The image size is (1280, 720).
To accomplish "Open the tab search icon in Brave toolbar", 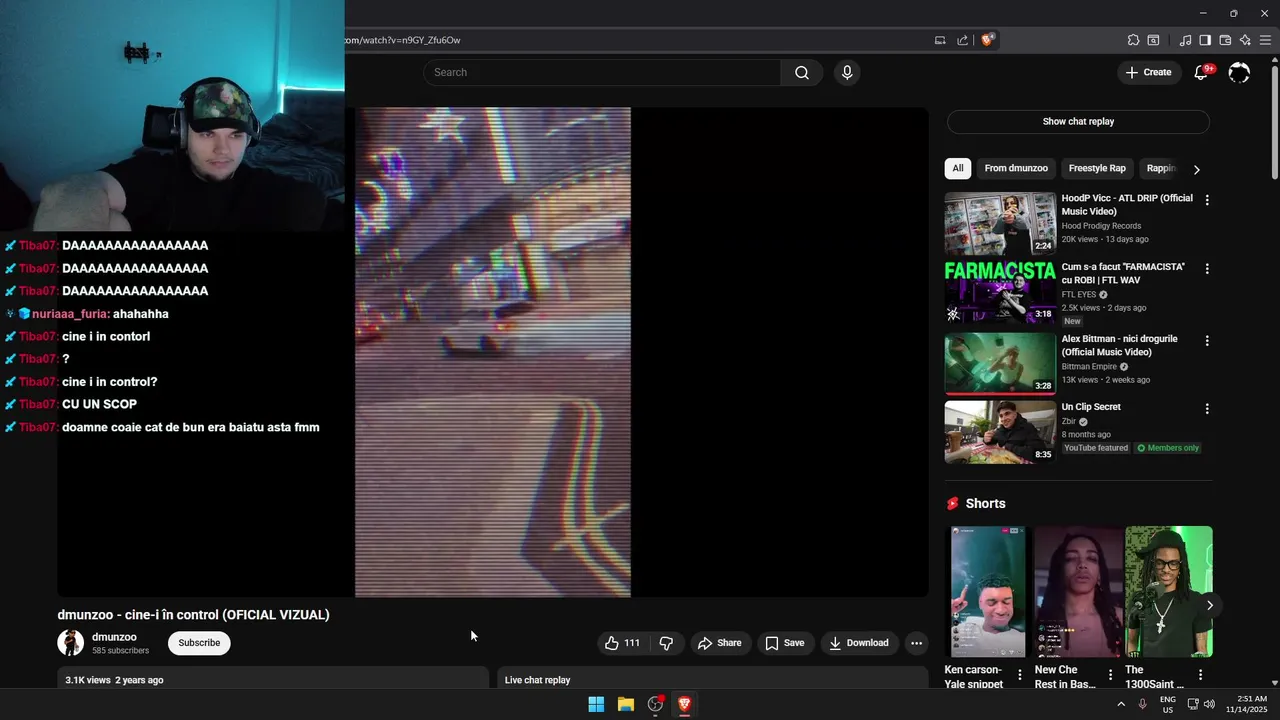I will 1153,40.
